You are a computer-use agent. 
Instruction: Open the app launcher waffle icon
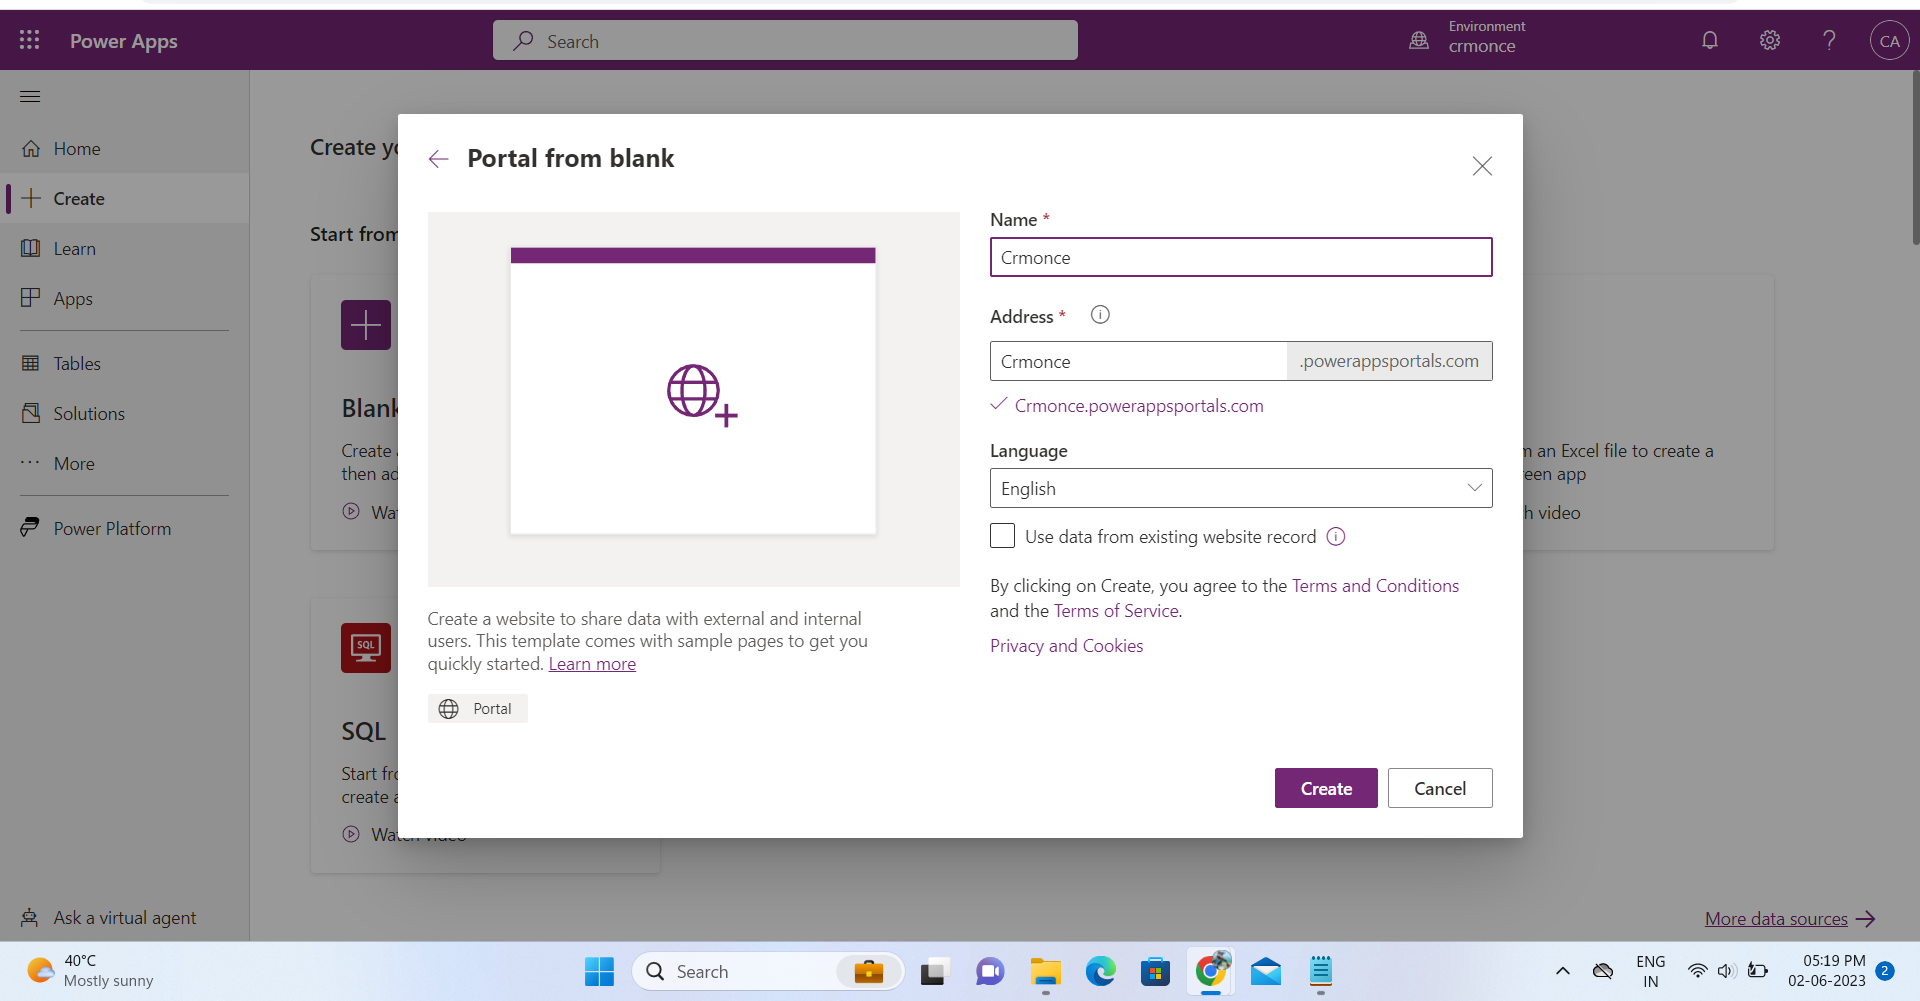pos(30,40)
